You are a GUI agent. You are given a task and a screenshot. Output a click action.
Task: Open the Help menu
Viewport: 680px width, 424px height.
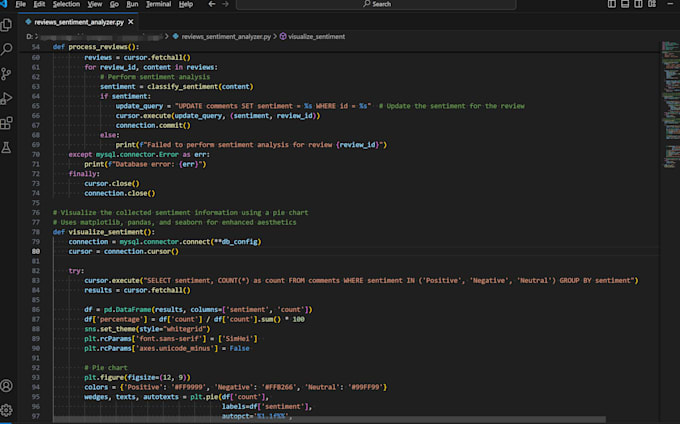click(x=186, y=4)
